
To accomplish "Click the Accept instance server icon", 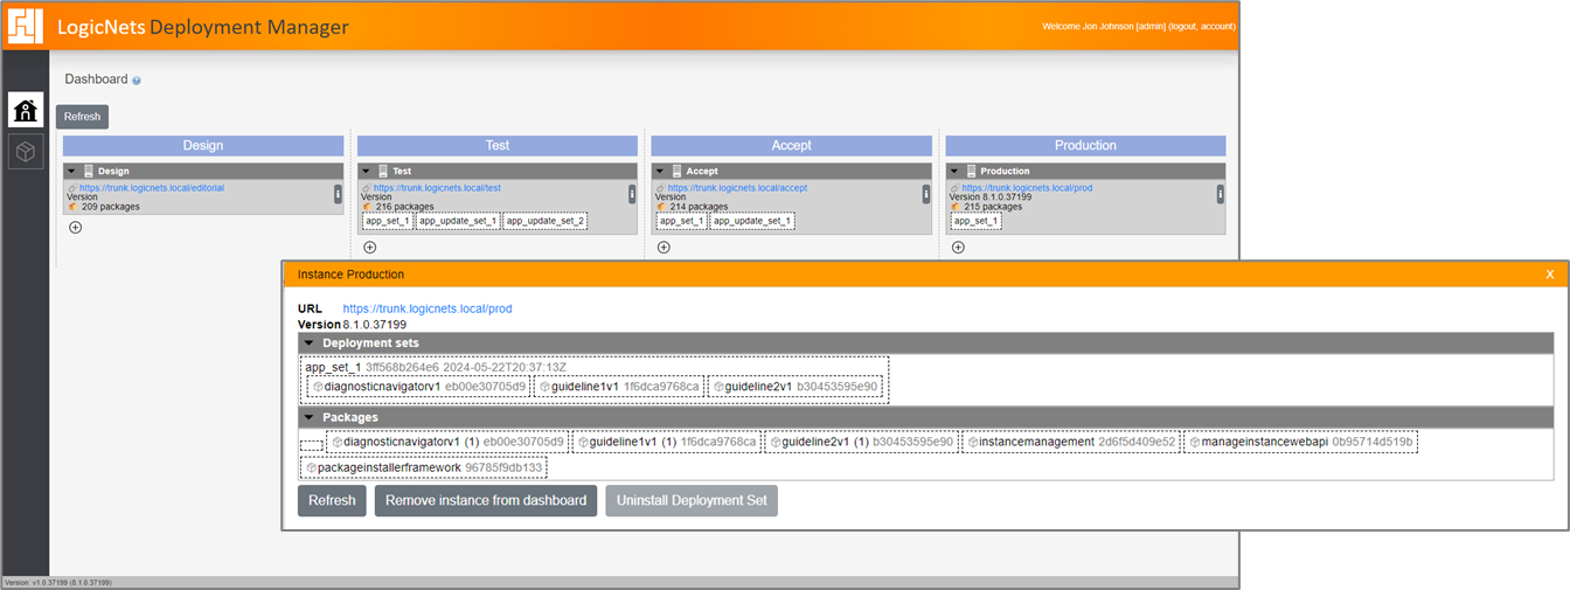I will click(677, 171).
